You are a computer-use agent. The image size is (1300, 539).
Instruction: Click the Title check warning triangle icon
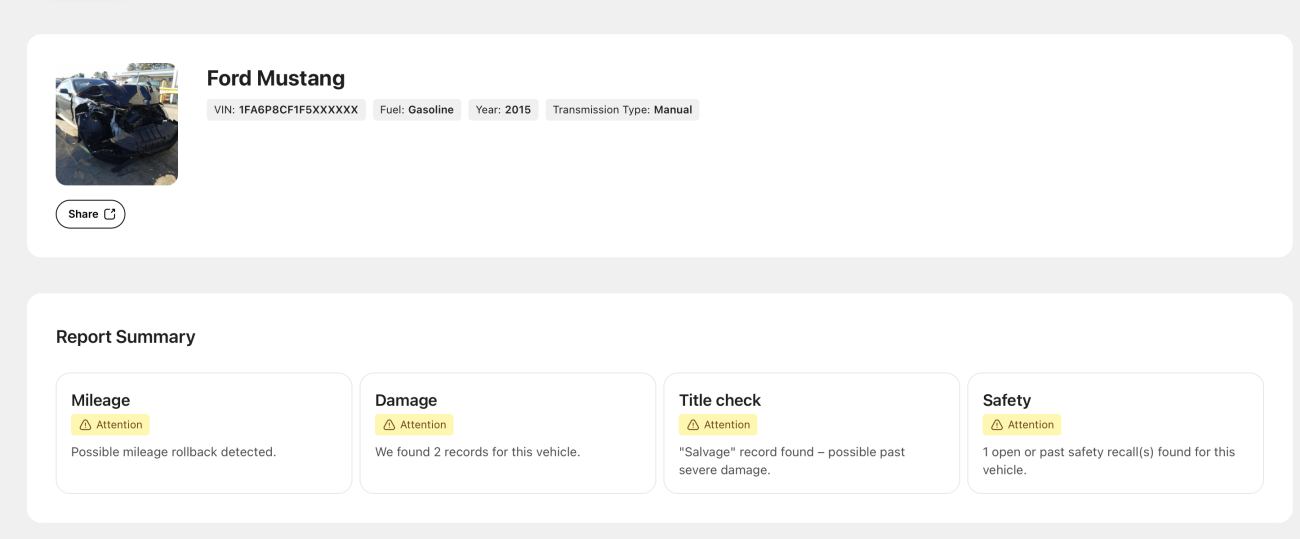tap(693, 425)
